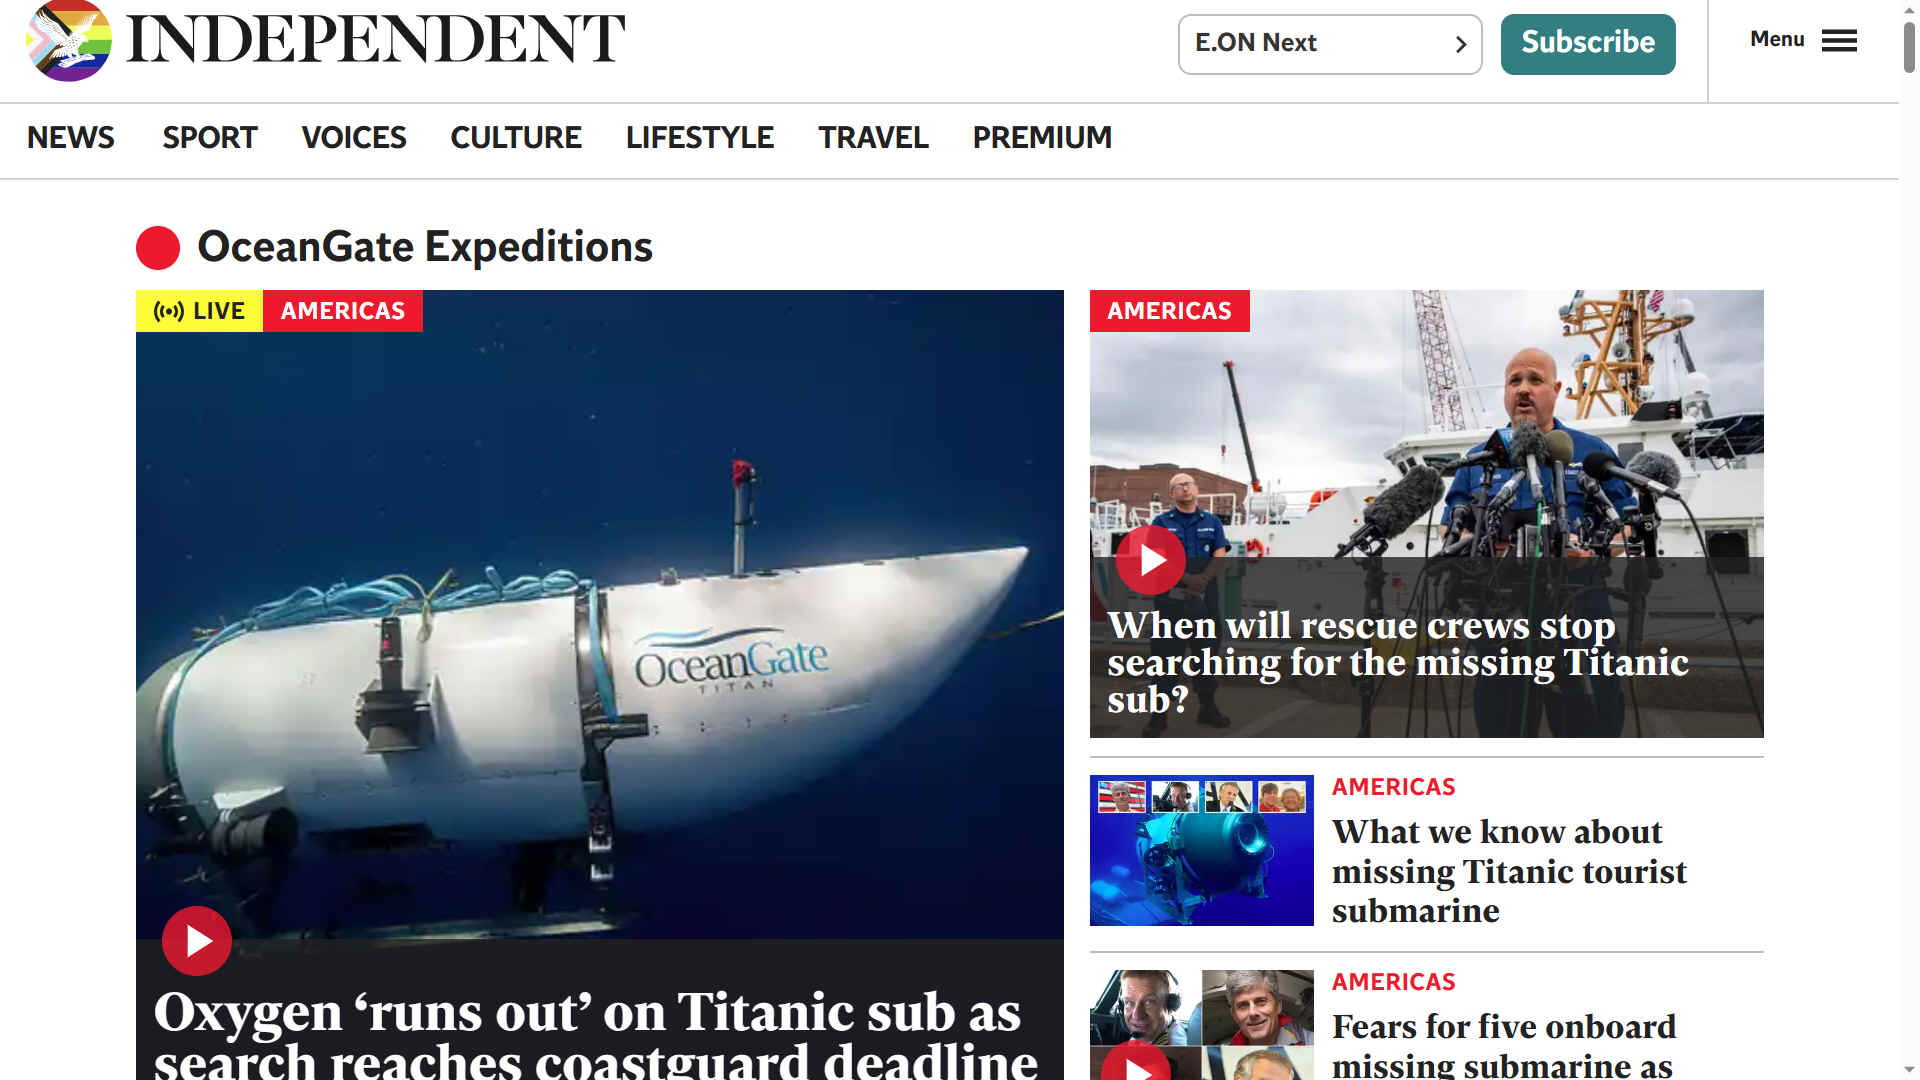This screenshot has height=1080, width=1920.
Task: Click the E.ON Next chevron arrow
Action: (x=1460, y=44)
